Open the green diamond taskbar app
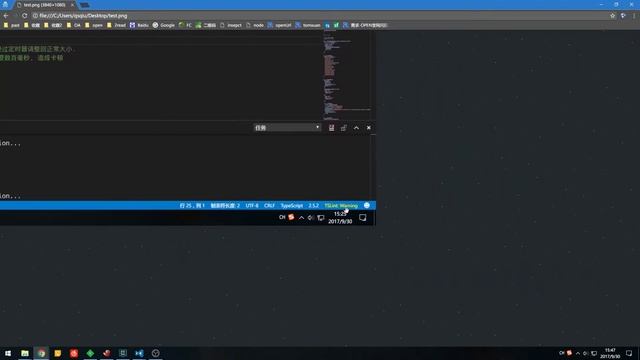Viewport: 640px width, 360px height. (90, 353)
